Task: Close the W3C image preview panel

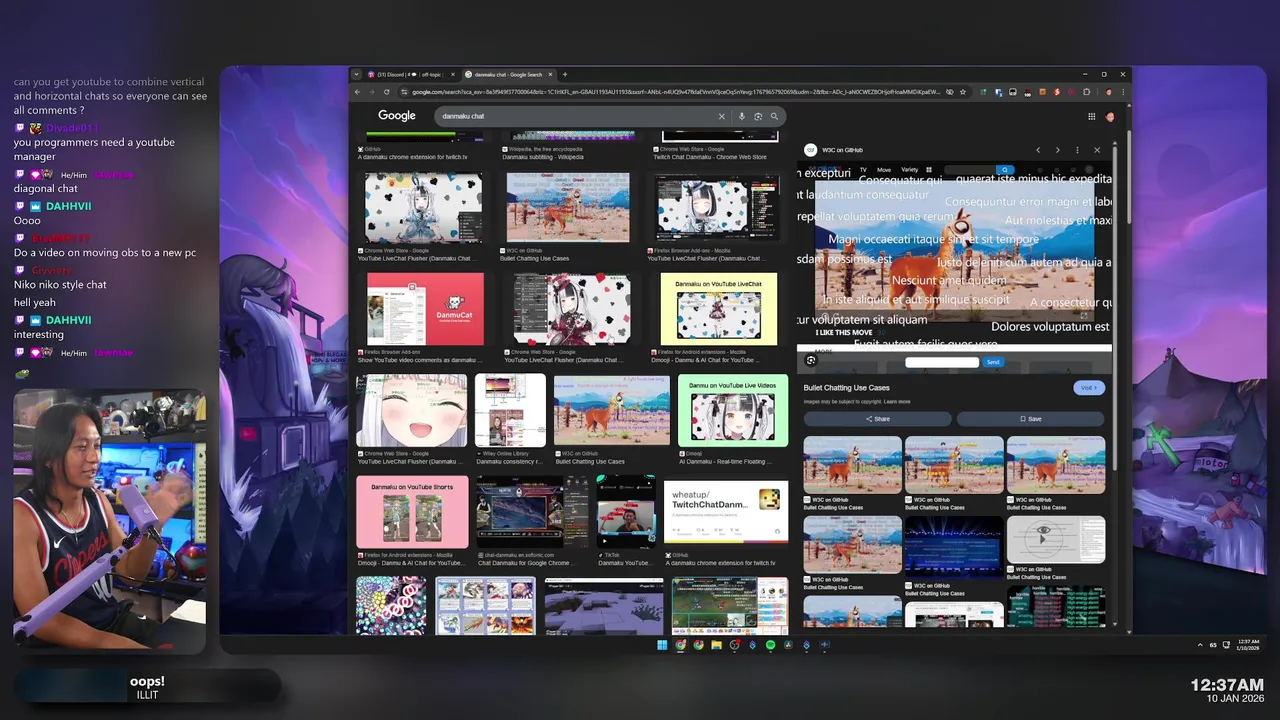Action: tap(1097, 150)
